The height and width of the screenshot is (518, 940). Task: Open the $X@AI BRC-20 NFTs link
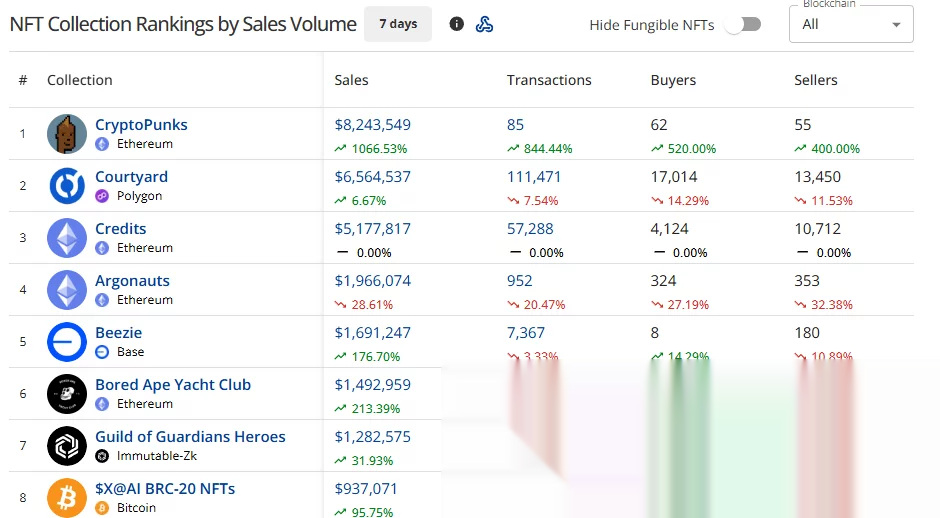[165, 489]
